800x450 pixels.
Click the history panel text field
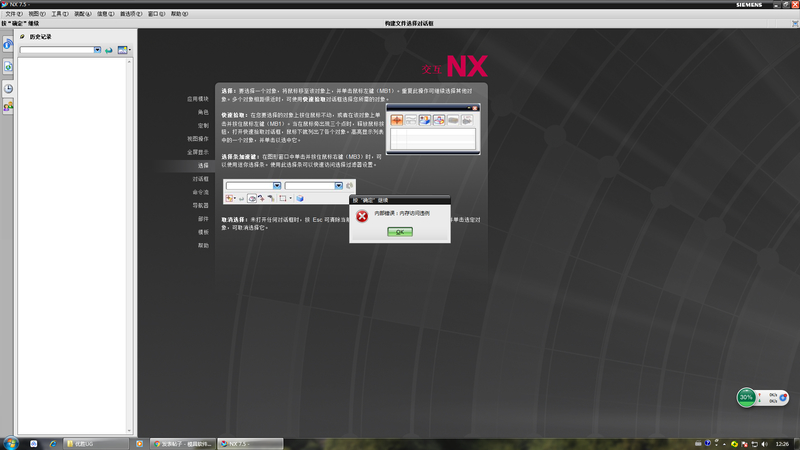pyautogui.click(x=57, y=50)
